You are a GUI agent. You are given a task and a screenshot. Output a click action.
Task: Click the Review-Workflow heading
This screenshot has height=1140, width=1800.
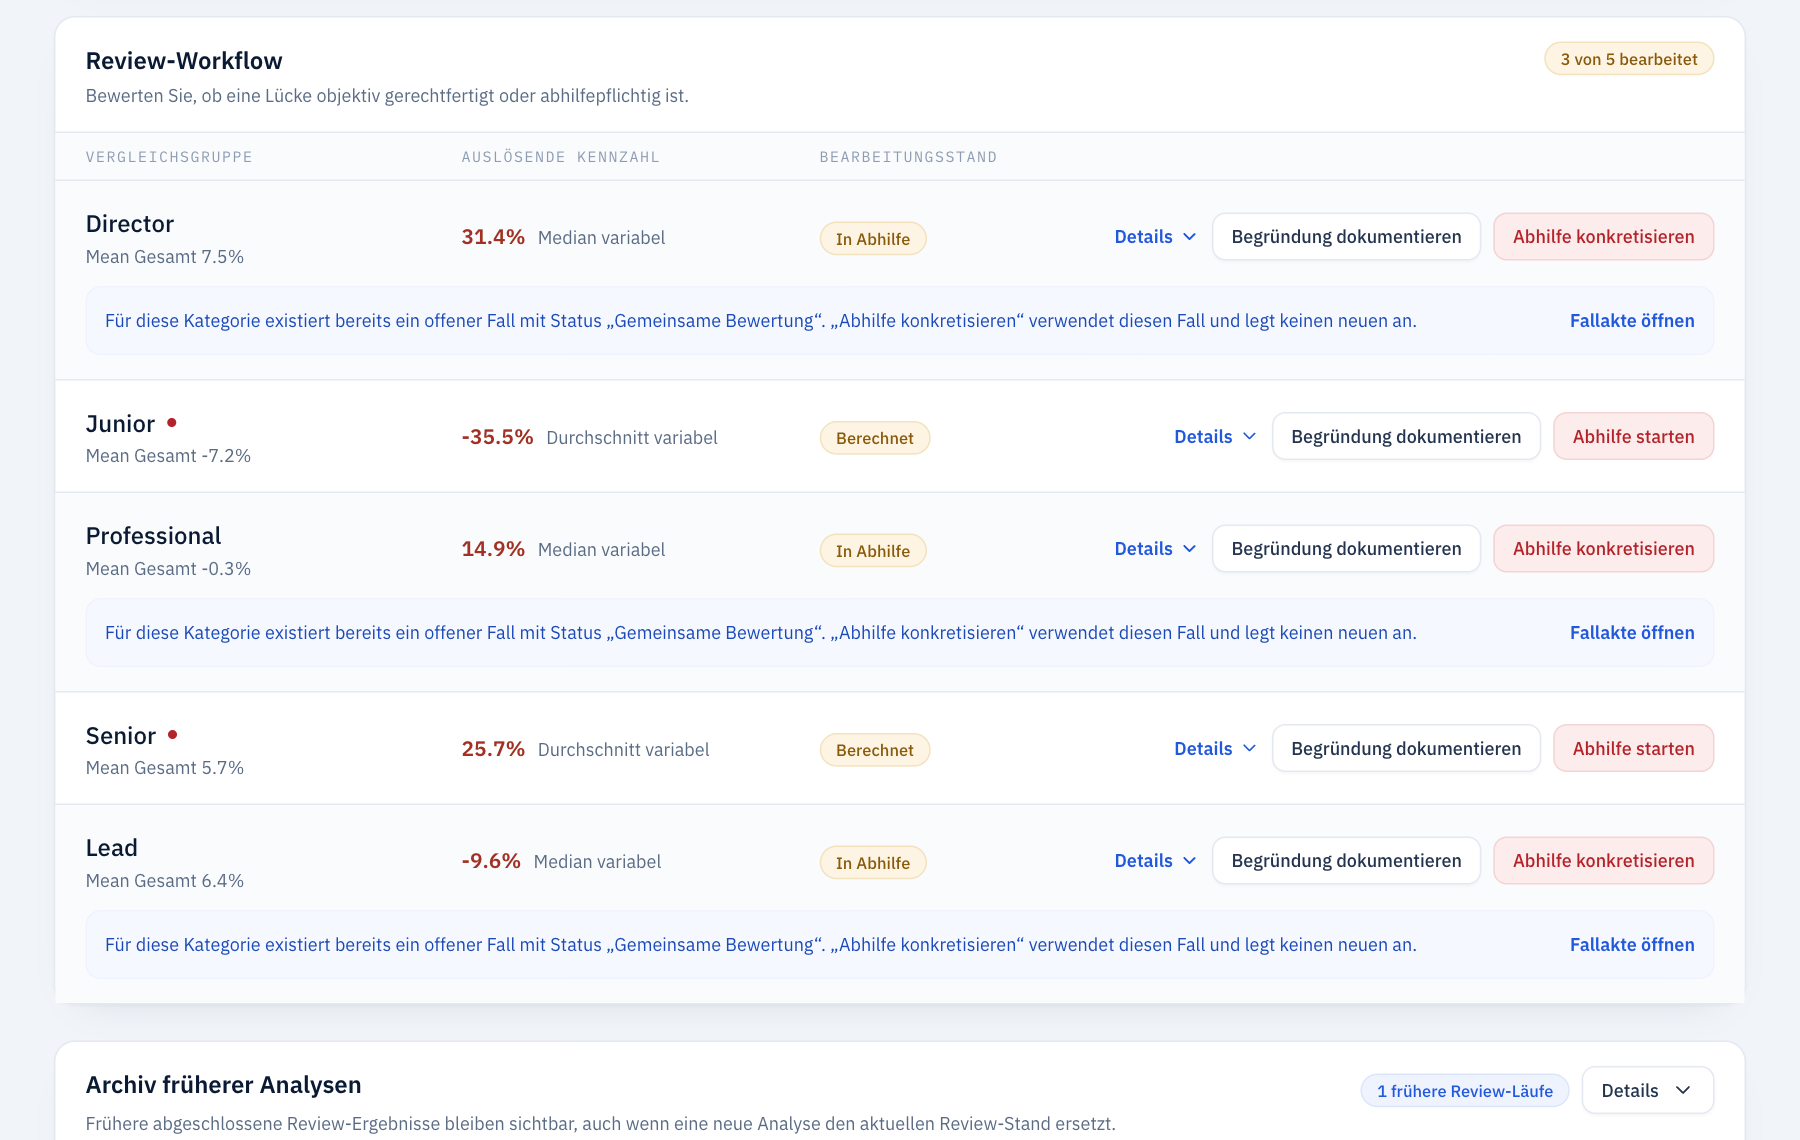point(184,61)
